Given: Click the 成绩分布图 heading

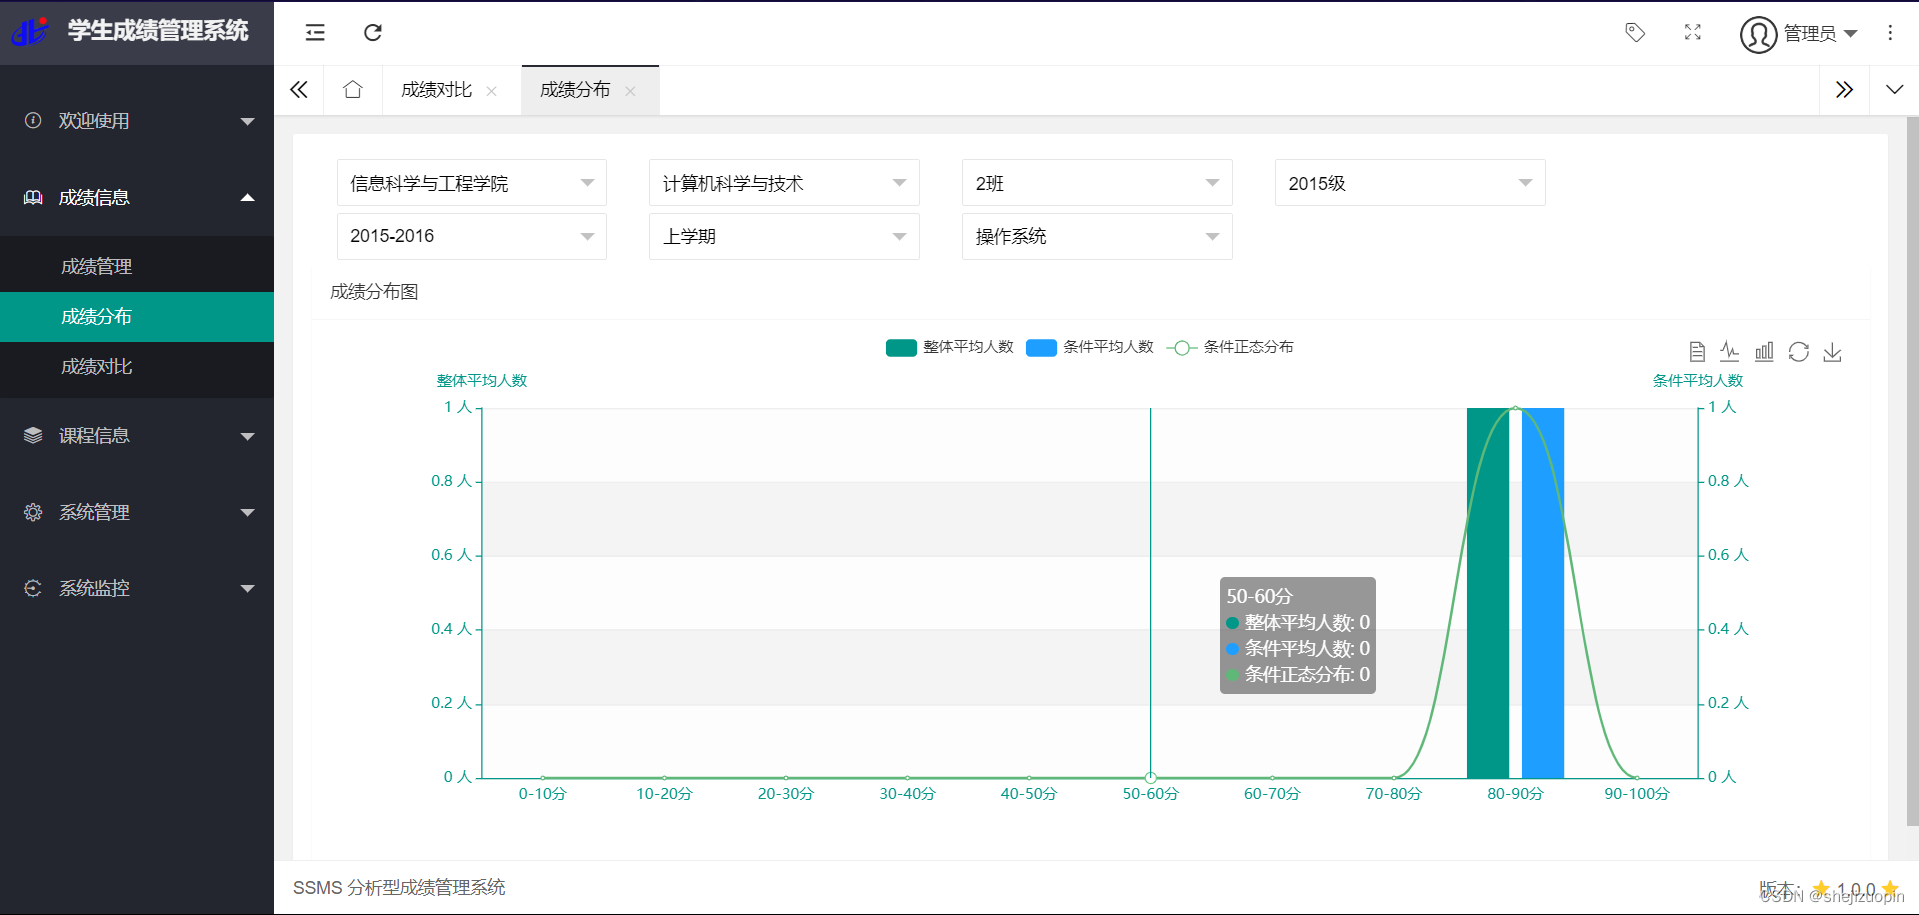Looking at the screenshot, I should click(x=374, y=292).
